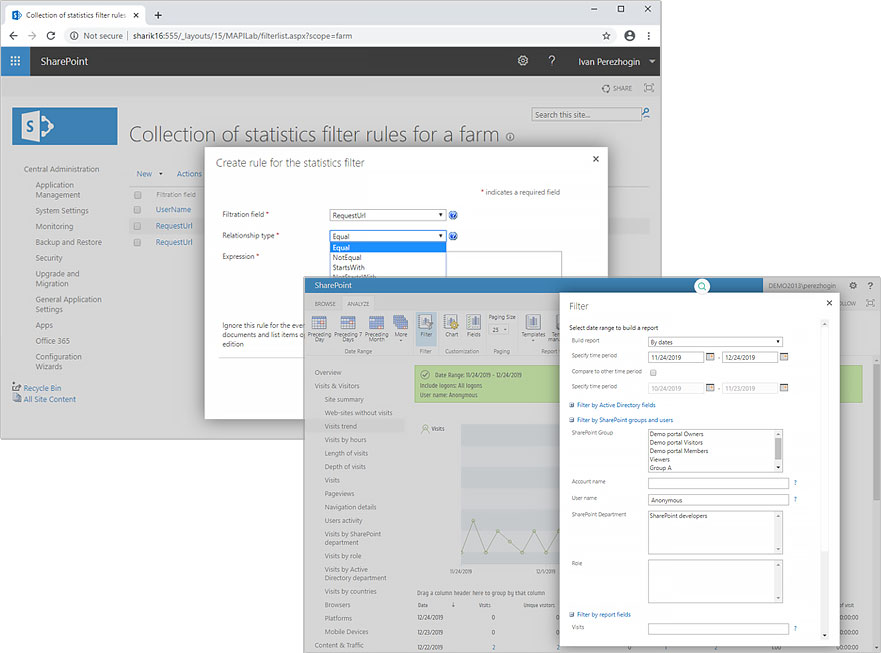This screenshot has width=881, height=653.
Task: Click the SharePoint Department list scrollbar
Action: click(x=778, y=532)
